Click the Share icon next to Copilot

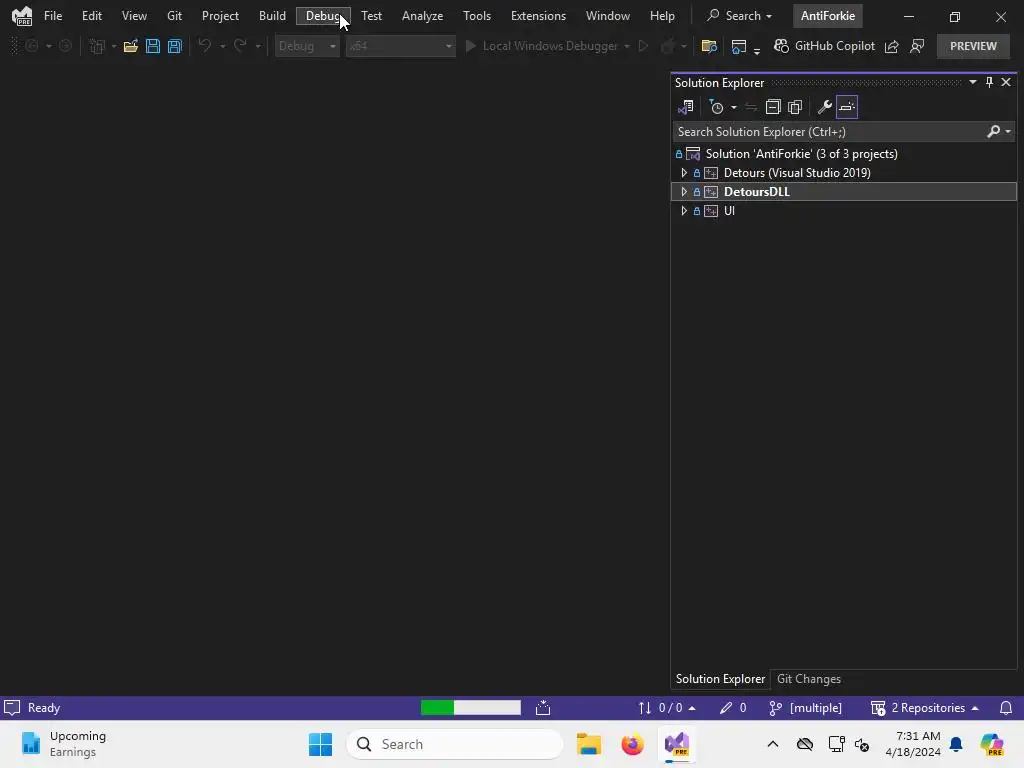891,46
